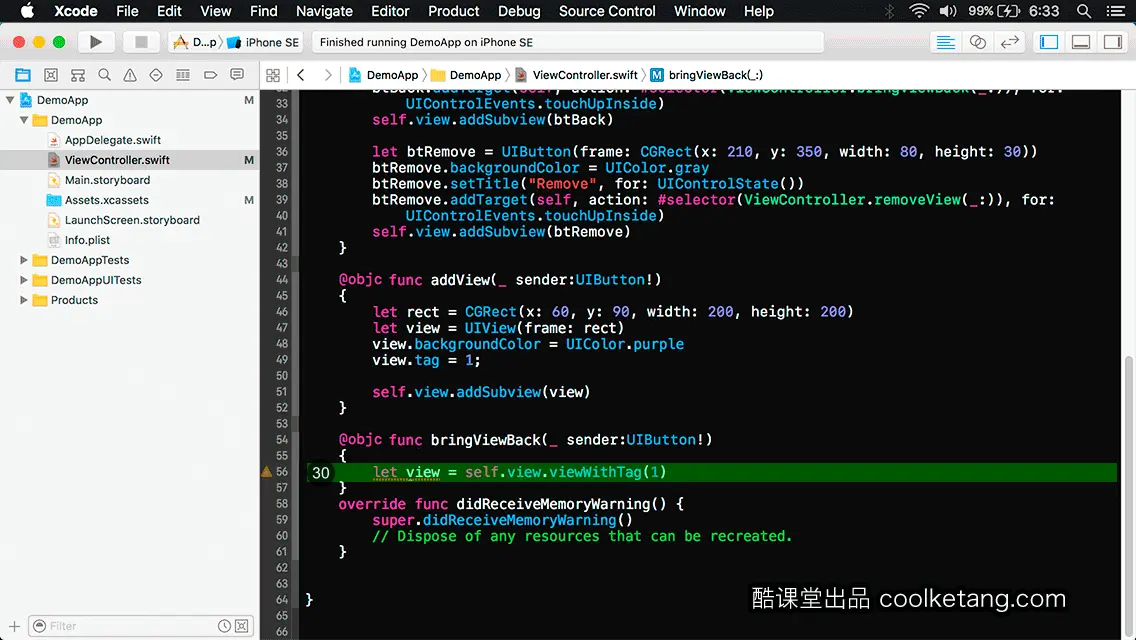Open the Issue navigator warning icon
Screen dimensions: 1136x640
130,75
